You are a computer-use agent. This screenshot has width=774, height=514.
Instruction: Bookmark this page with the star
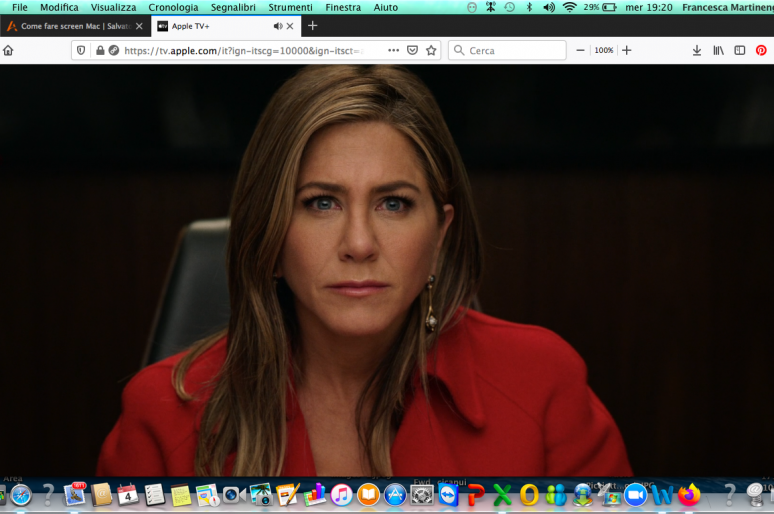(431, 50)
